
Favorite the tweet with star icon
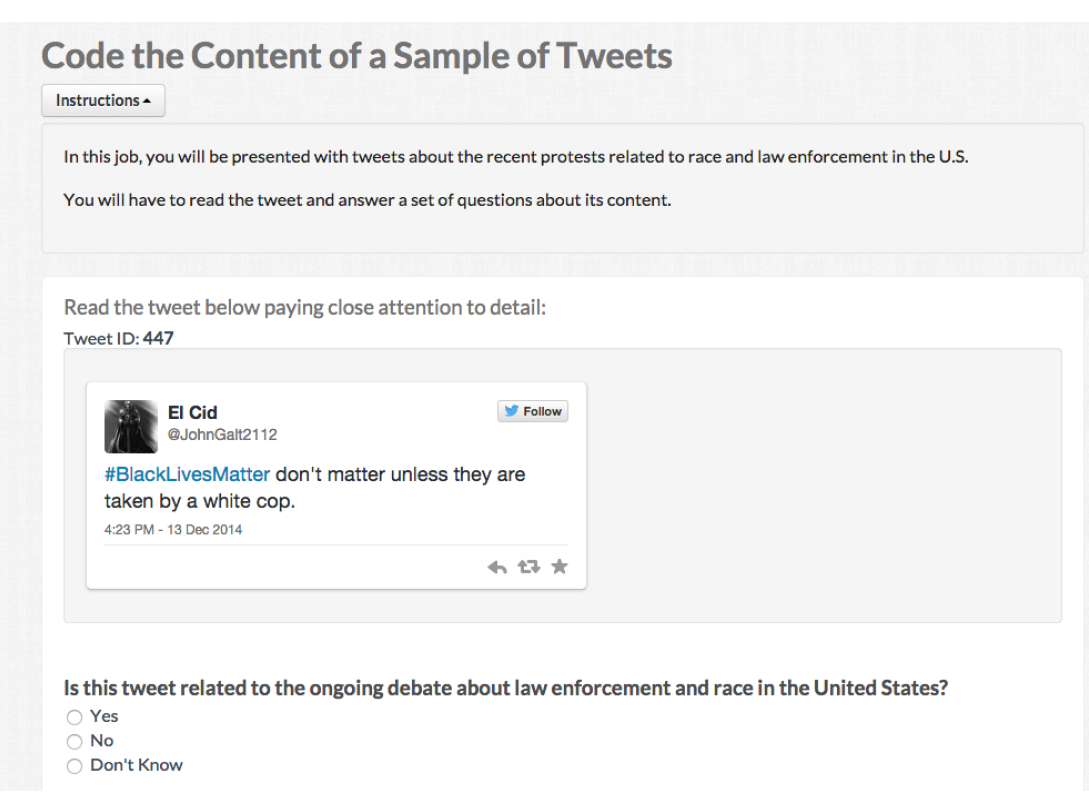pos(559,567)
